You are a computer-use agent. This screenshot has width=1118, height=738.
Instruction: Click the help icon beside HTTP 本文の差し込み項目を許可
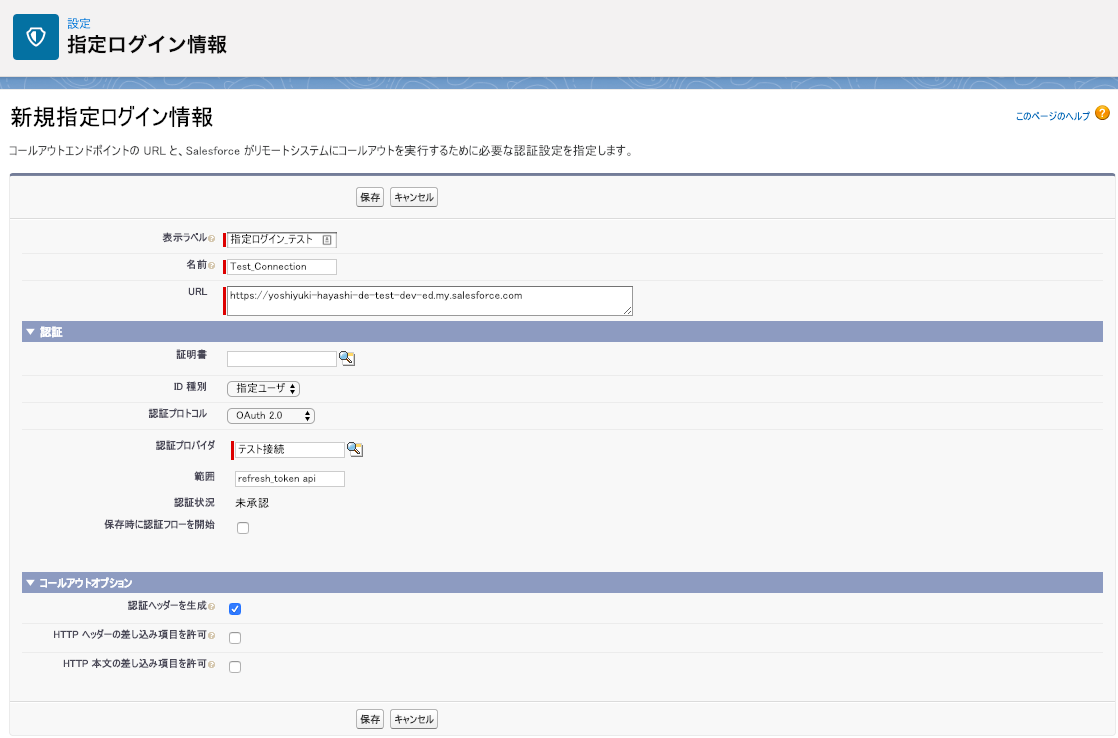[x=211, y=665]
